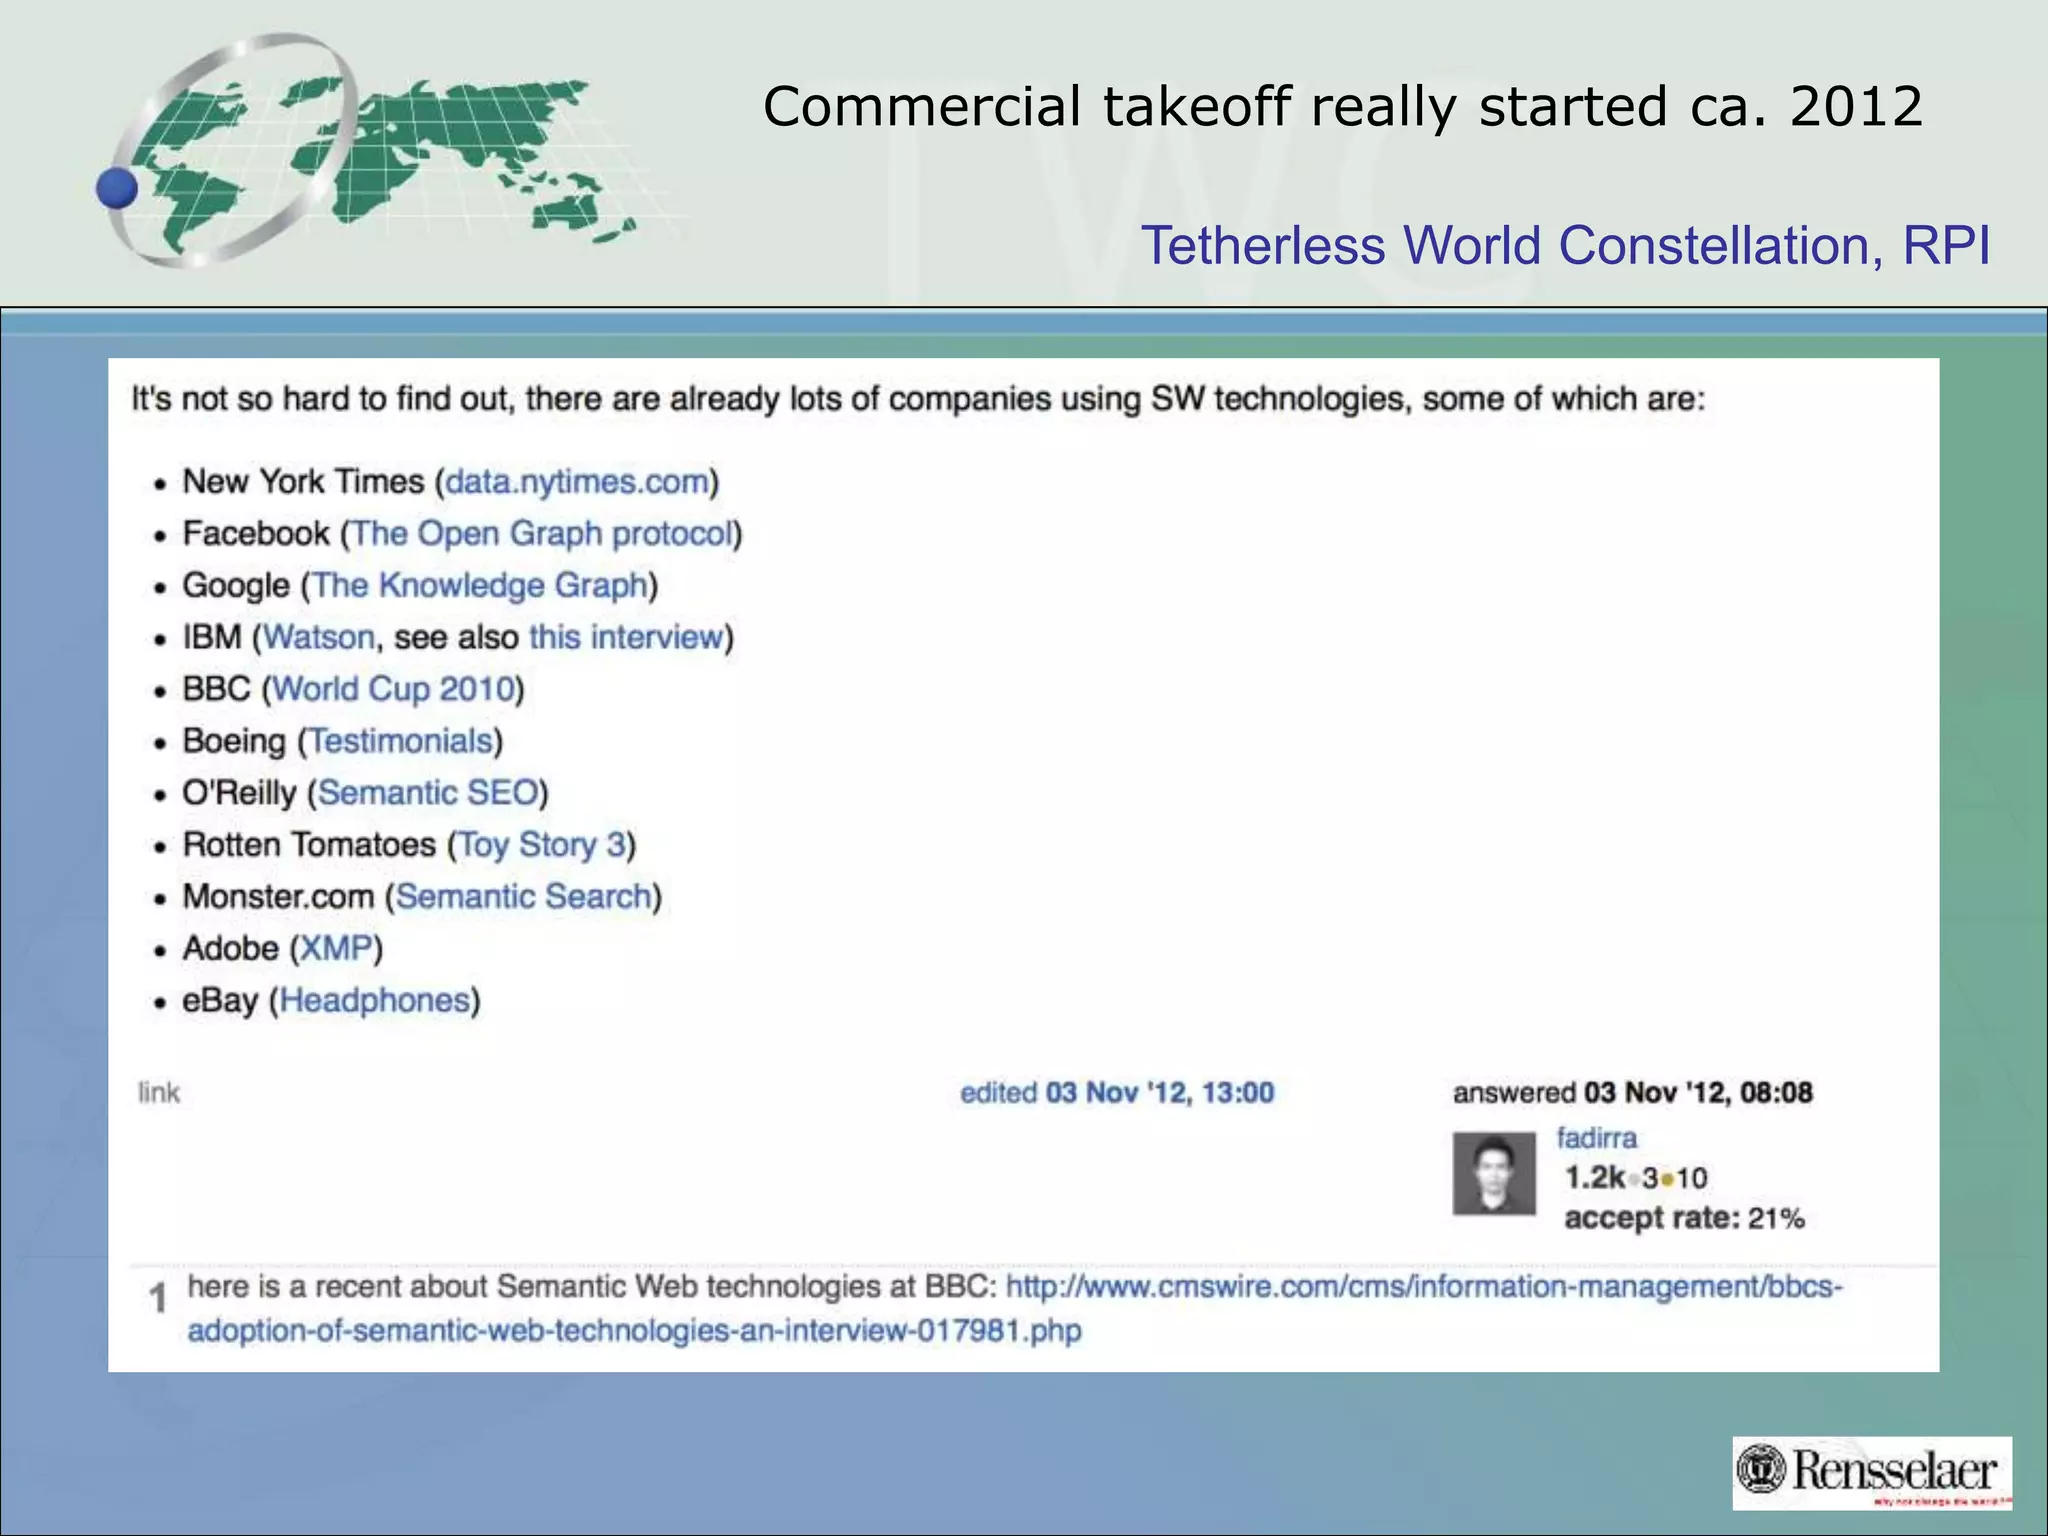Open the cmswire.com BBC article URL
The width and height of the screenshot is (2048, 1536).
(1015, 1308)
